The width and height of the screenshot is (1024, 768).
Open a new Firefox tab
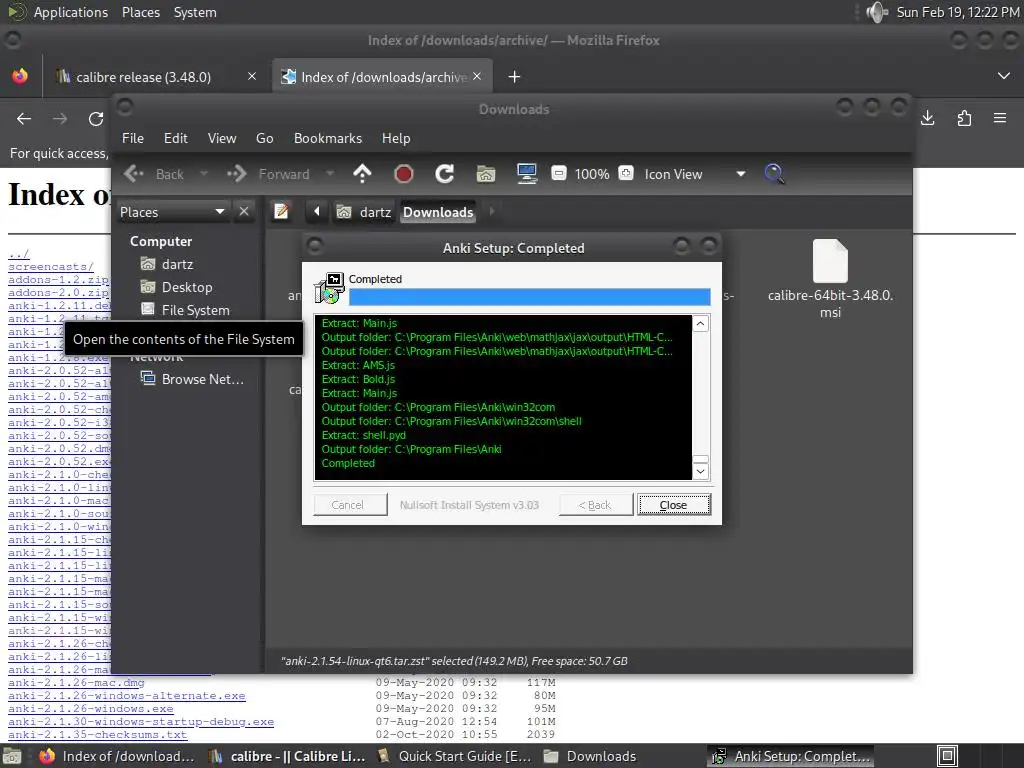point(514,77)
